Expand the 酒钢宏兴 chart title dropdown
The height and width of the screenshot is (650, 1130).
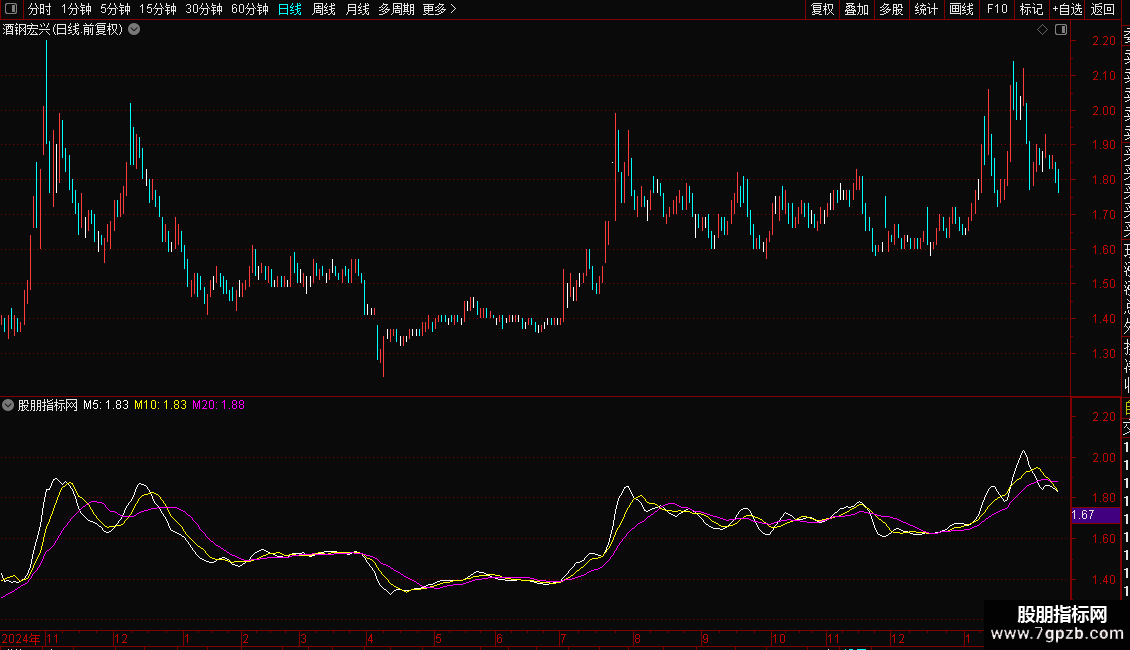tap(134, 30)
